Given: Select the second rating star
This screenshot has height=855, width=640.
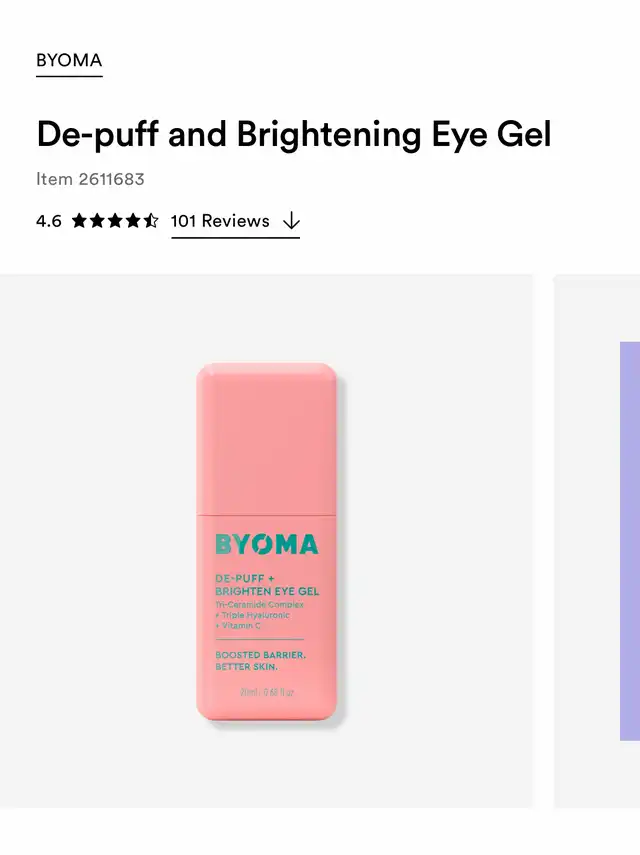Looking at the screenshot, I should point(98,221).
